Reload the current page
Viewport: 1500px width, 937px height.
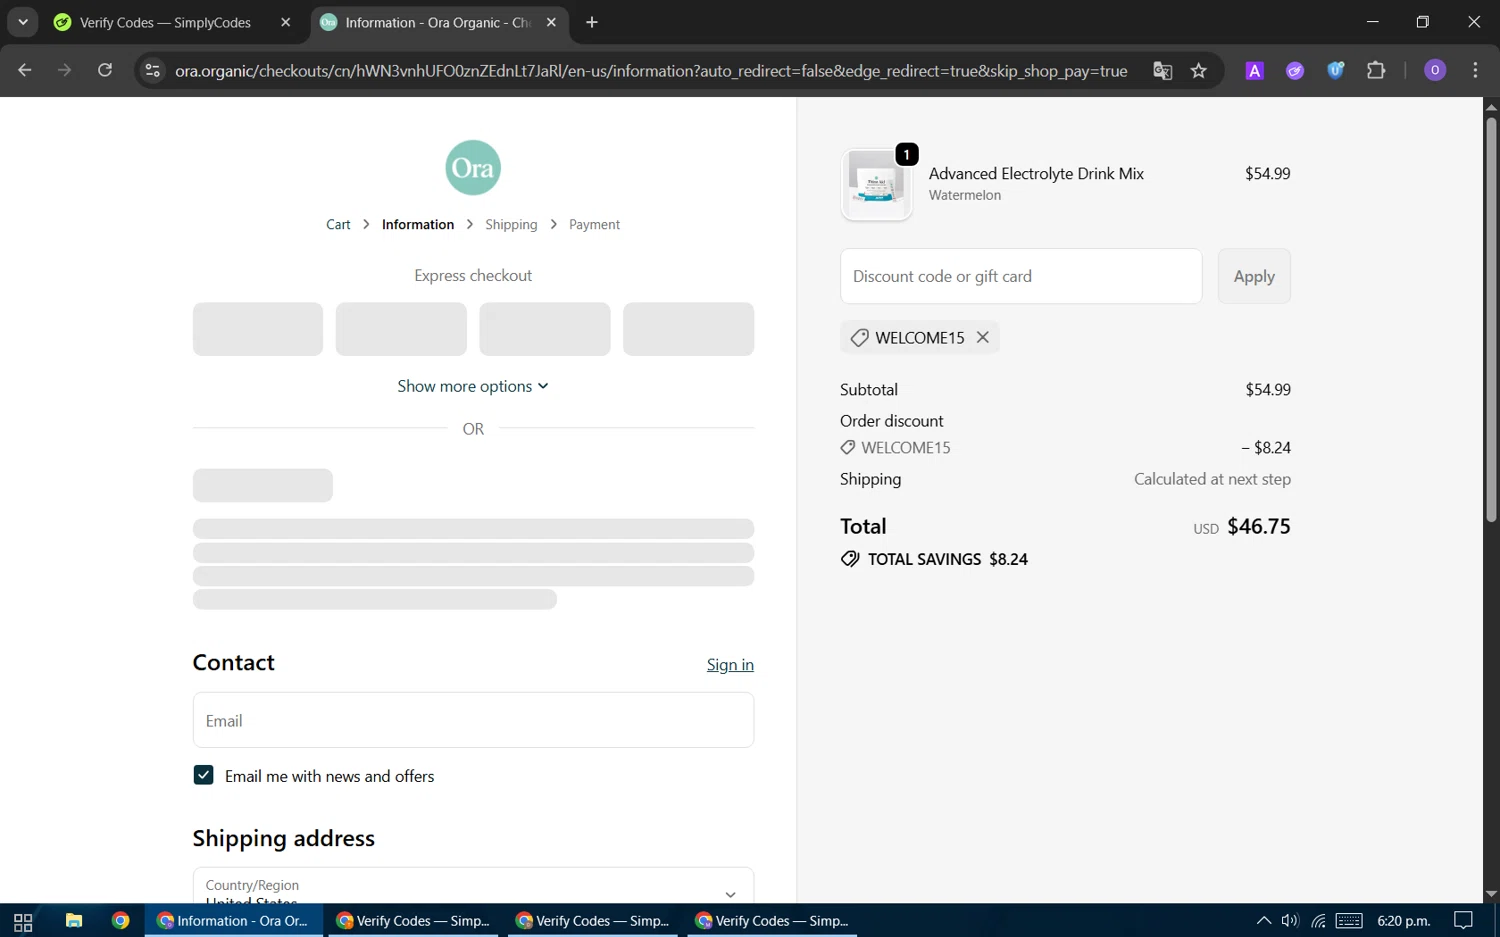tap(105, 70)
